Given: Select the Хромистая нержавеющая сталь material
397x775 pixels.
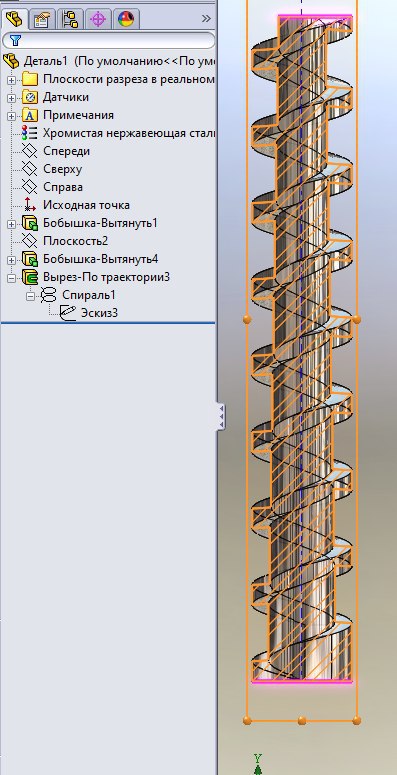Looking at the screenshot, I should click(129, 133).
